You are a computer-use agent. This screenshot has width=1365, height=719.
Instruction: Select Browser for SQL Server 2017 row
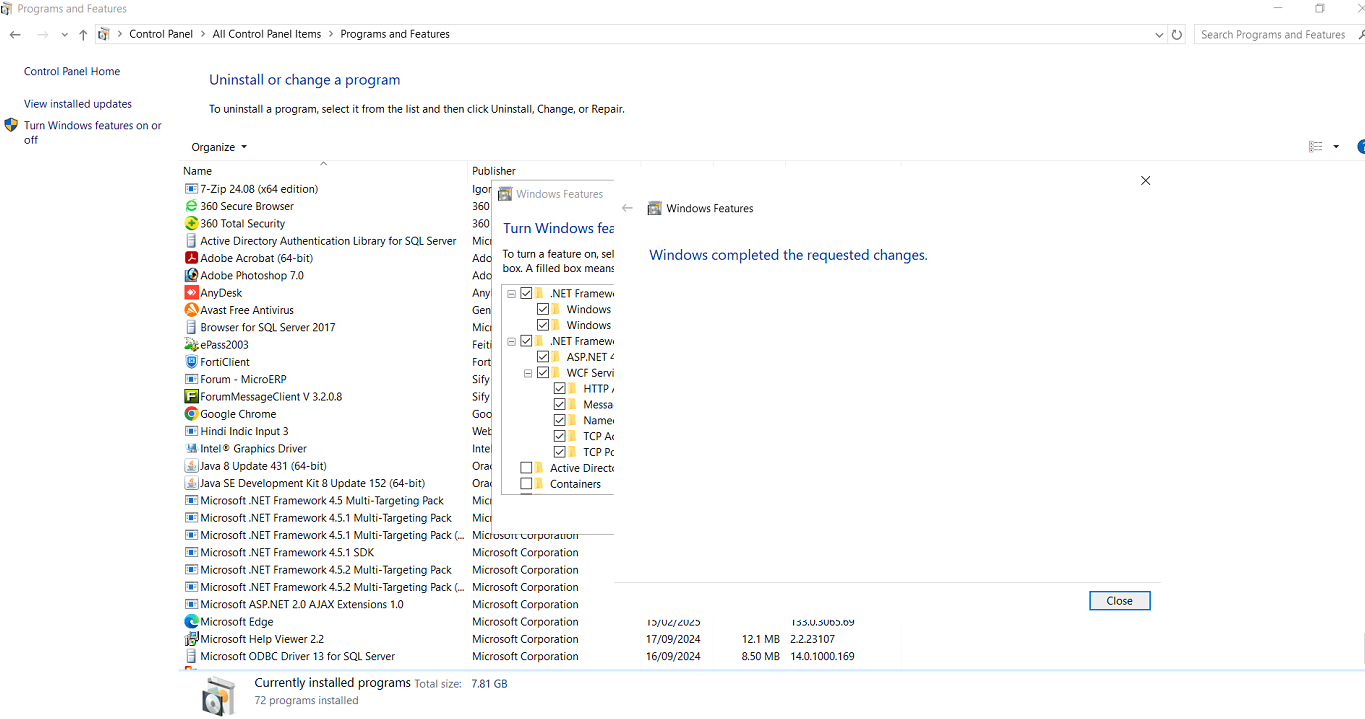(267, 327)
